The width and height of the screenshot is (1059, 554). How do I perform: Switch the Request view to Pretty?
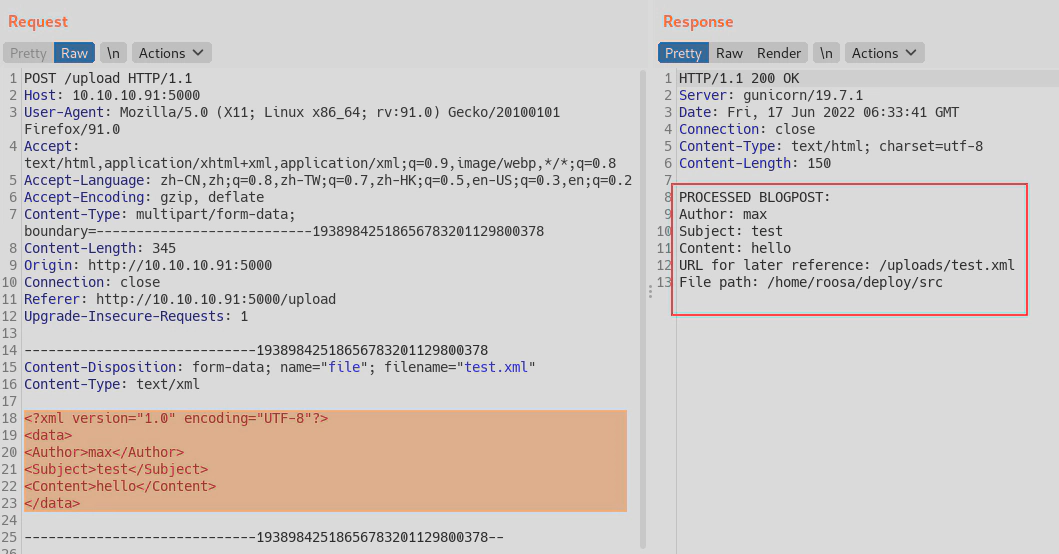coord(28,53)
